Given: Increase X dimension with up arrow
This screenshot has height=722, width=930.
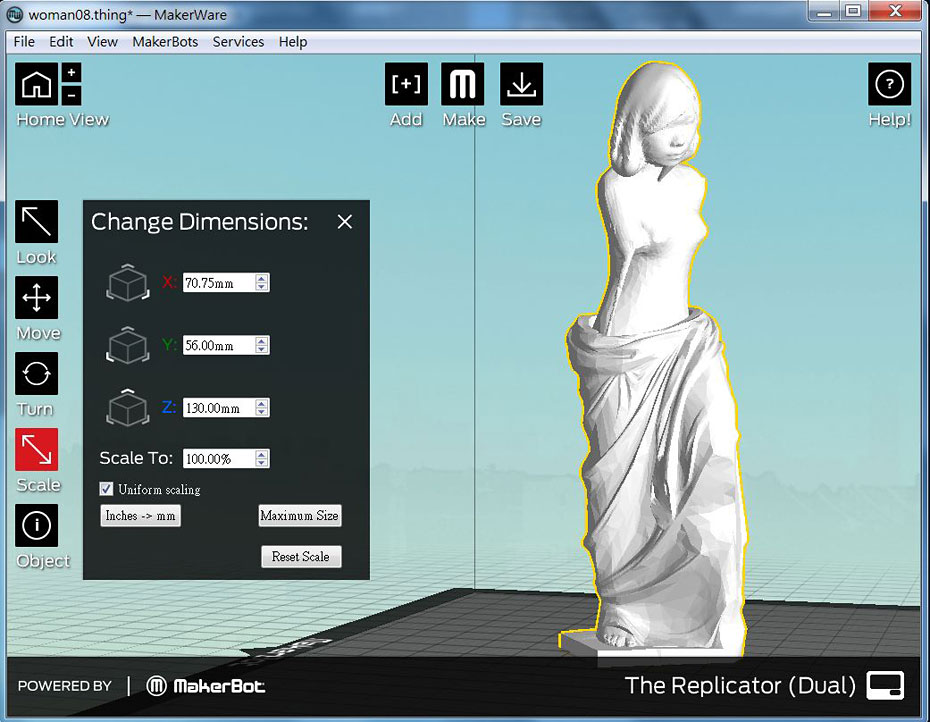Looking at the screenshot, I should click(x=262, y=278).
